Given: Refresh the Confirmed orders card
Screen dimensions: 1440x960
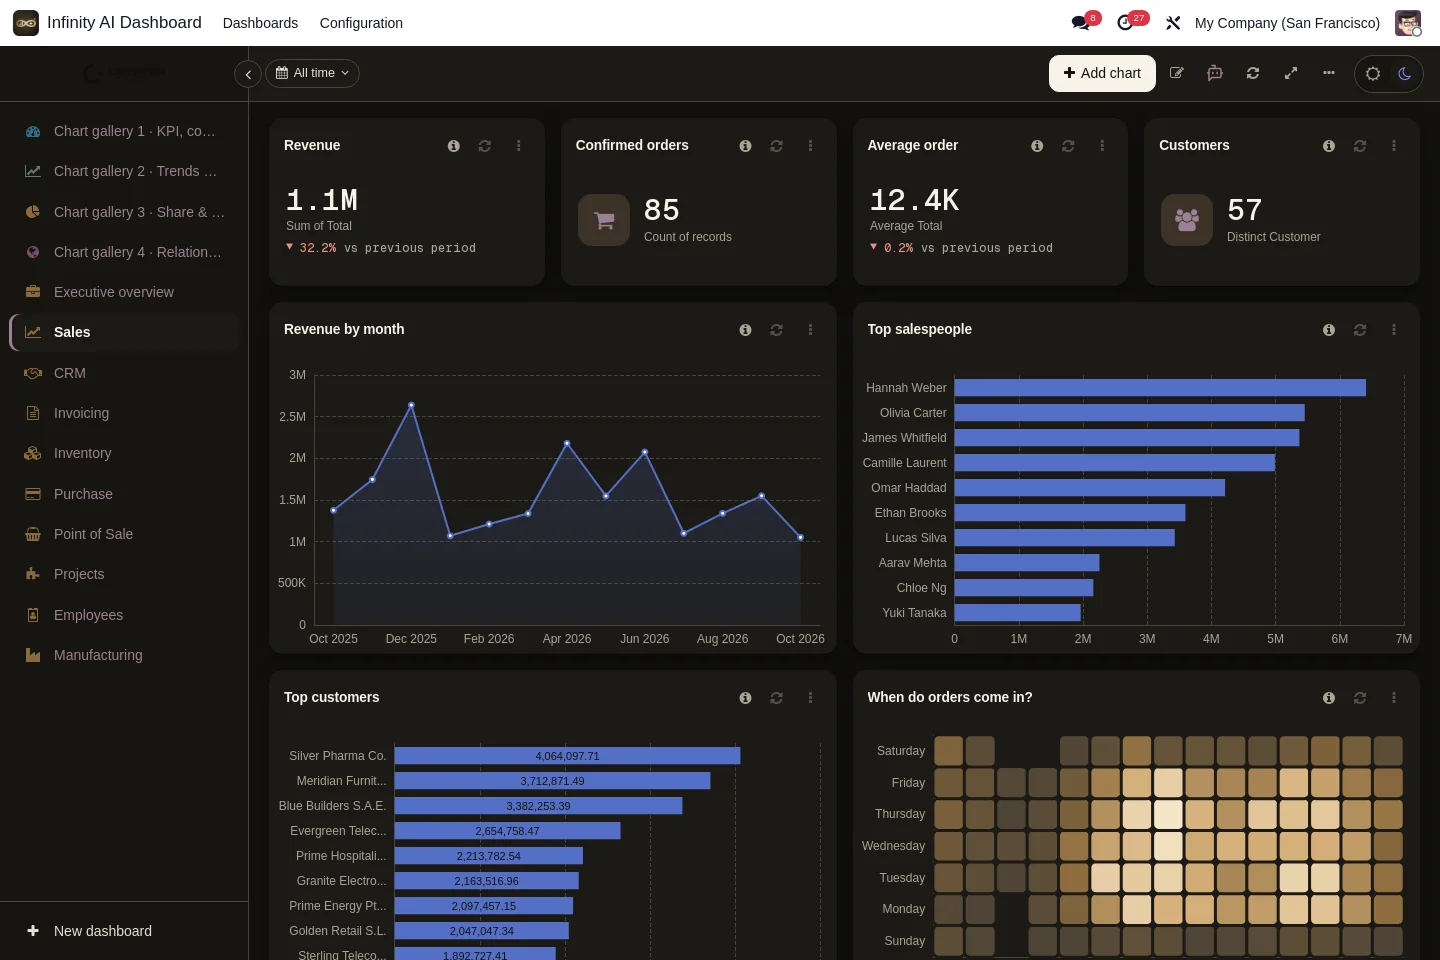Looking at the screenshot, I should [776, 146].
